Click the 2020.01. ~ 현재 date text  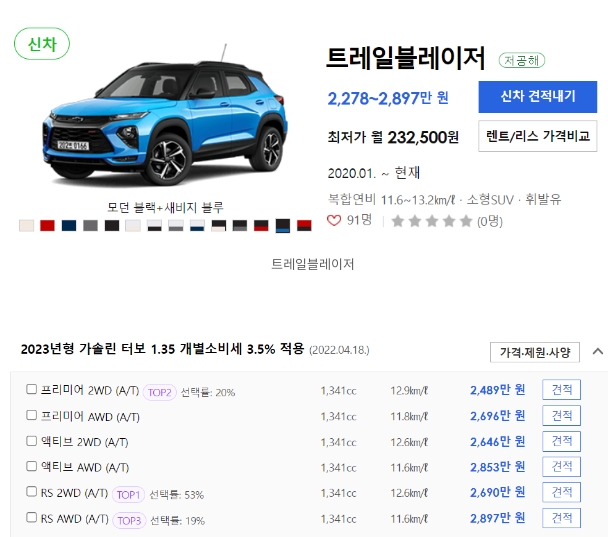tap(374, 173)
